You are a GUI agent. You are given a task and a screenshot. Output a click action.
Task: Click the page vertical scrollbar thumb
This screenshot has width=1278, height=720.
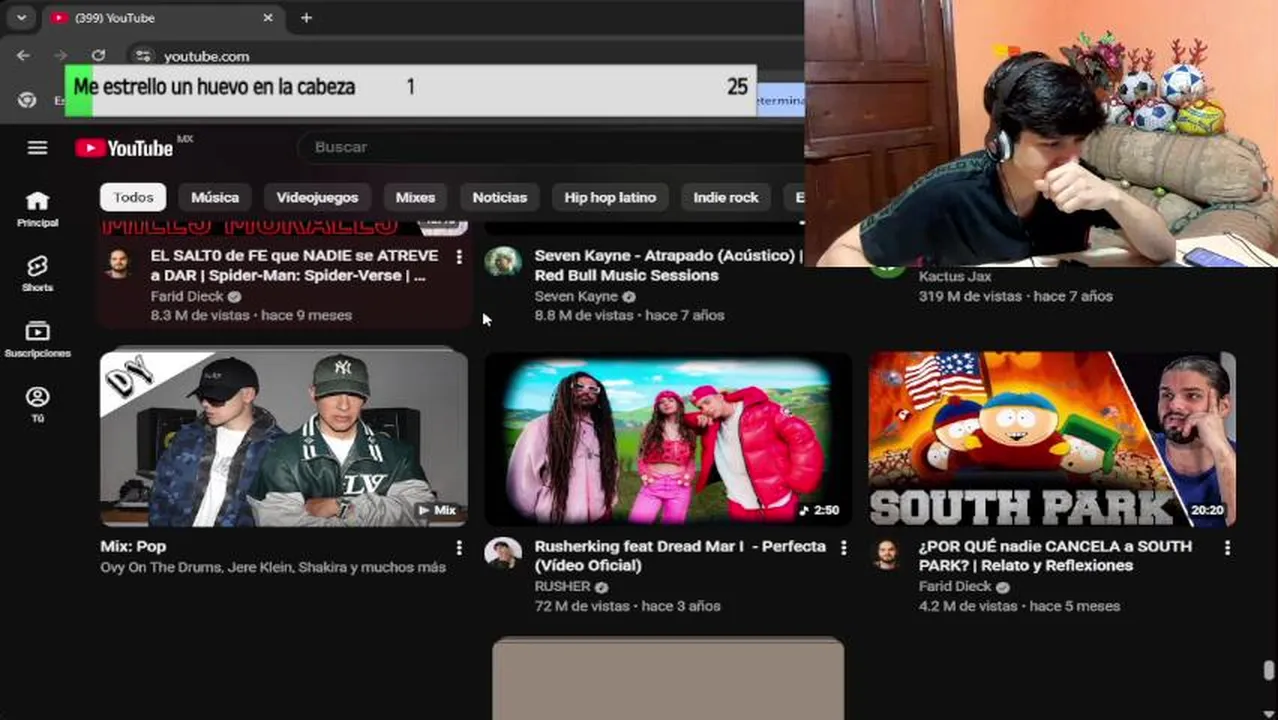(1269, 670)
